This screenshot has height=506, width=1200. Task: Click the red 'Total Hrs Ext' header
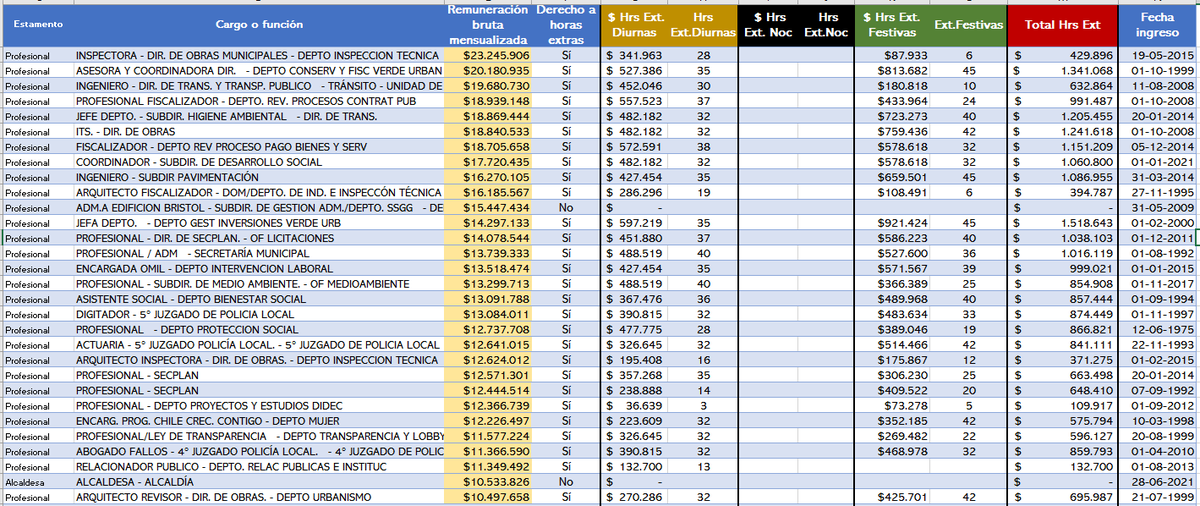point(1062,25)
